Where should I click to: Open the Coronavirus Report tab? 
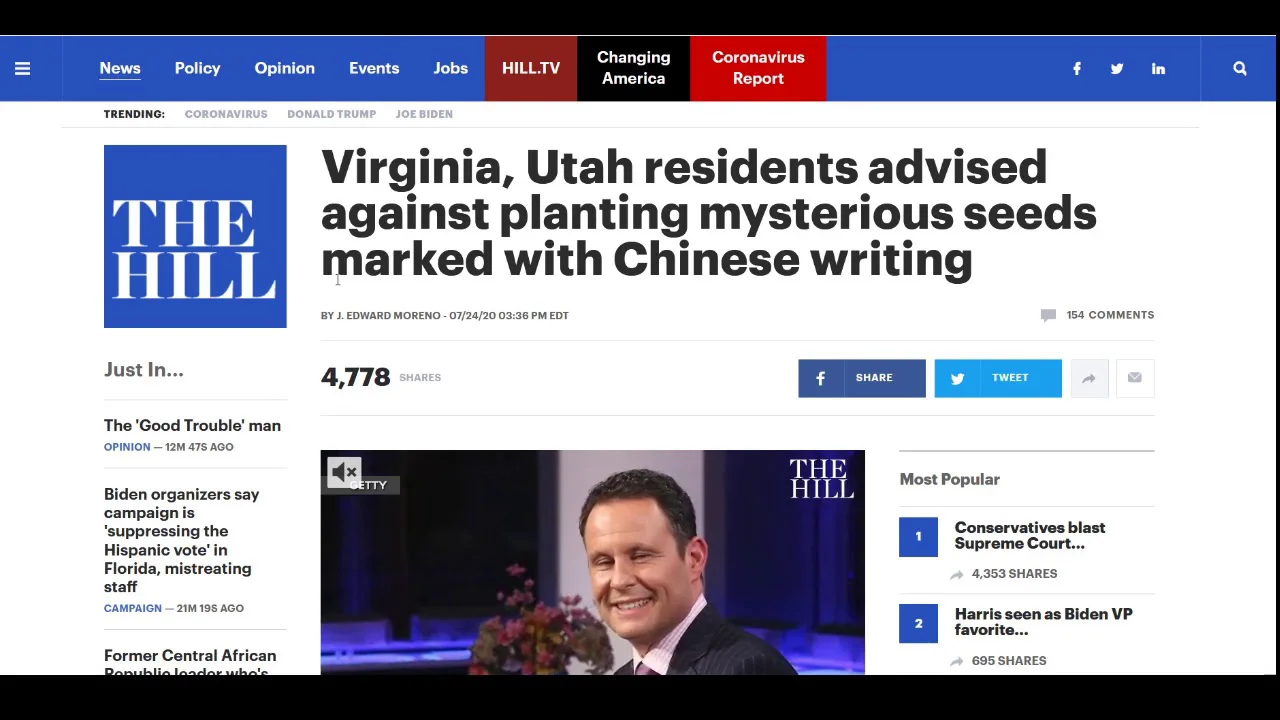coord(758,68)
